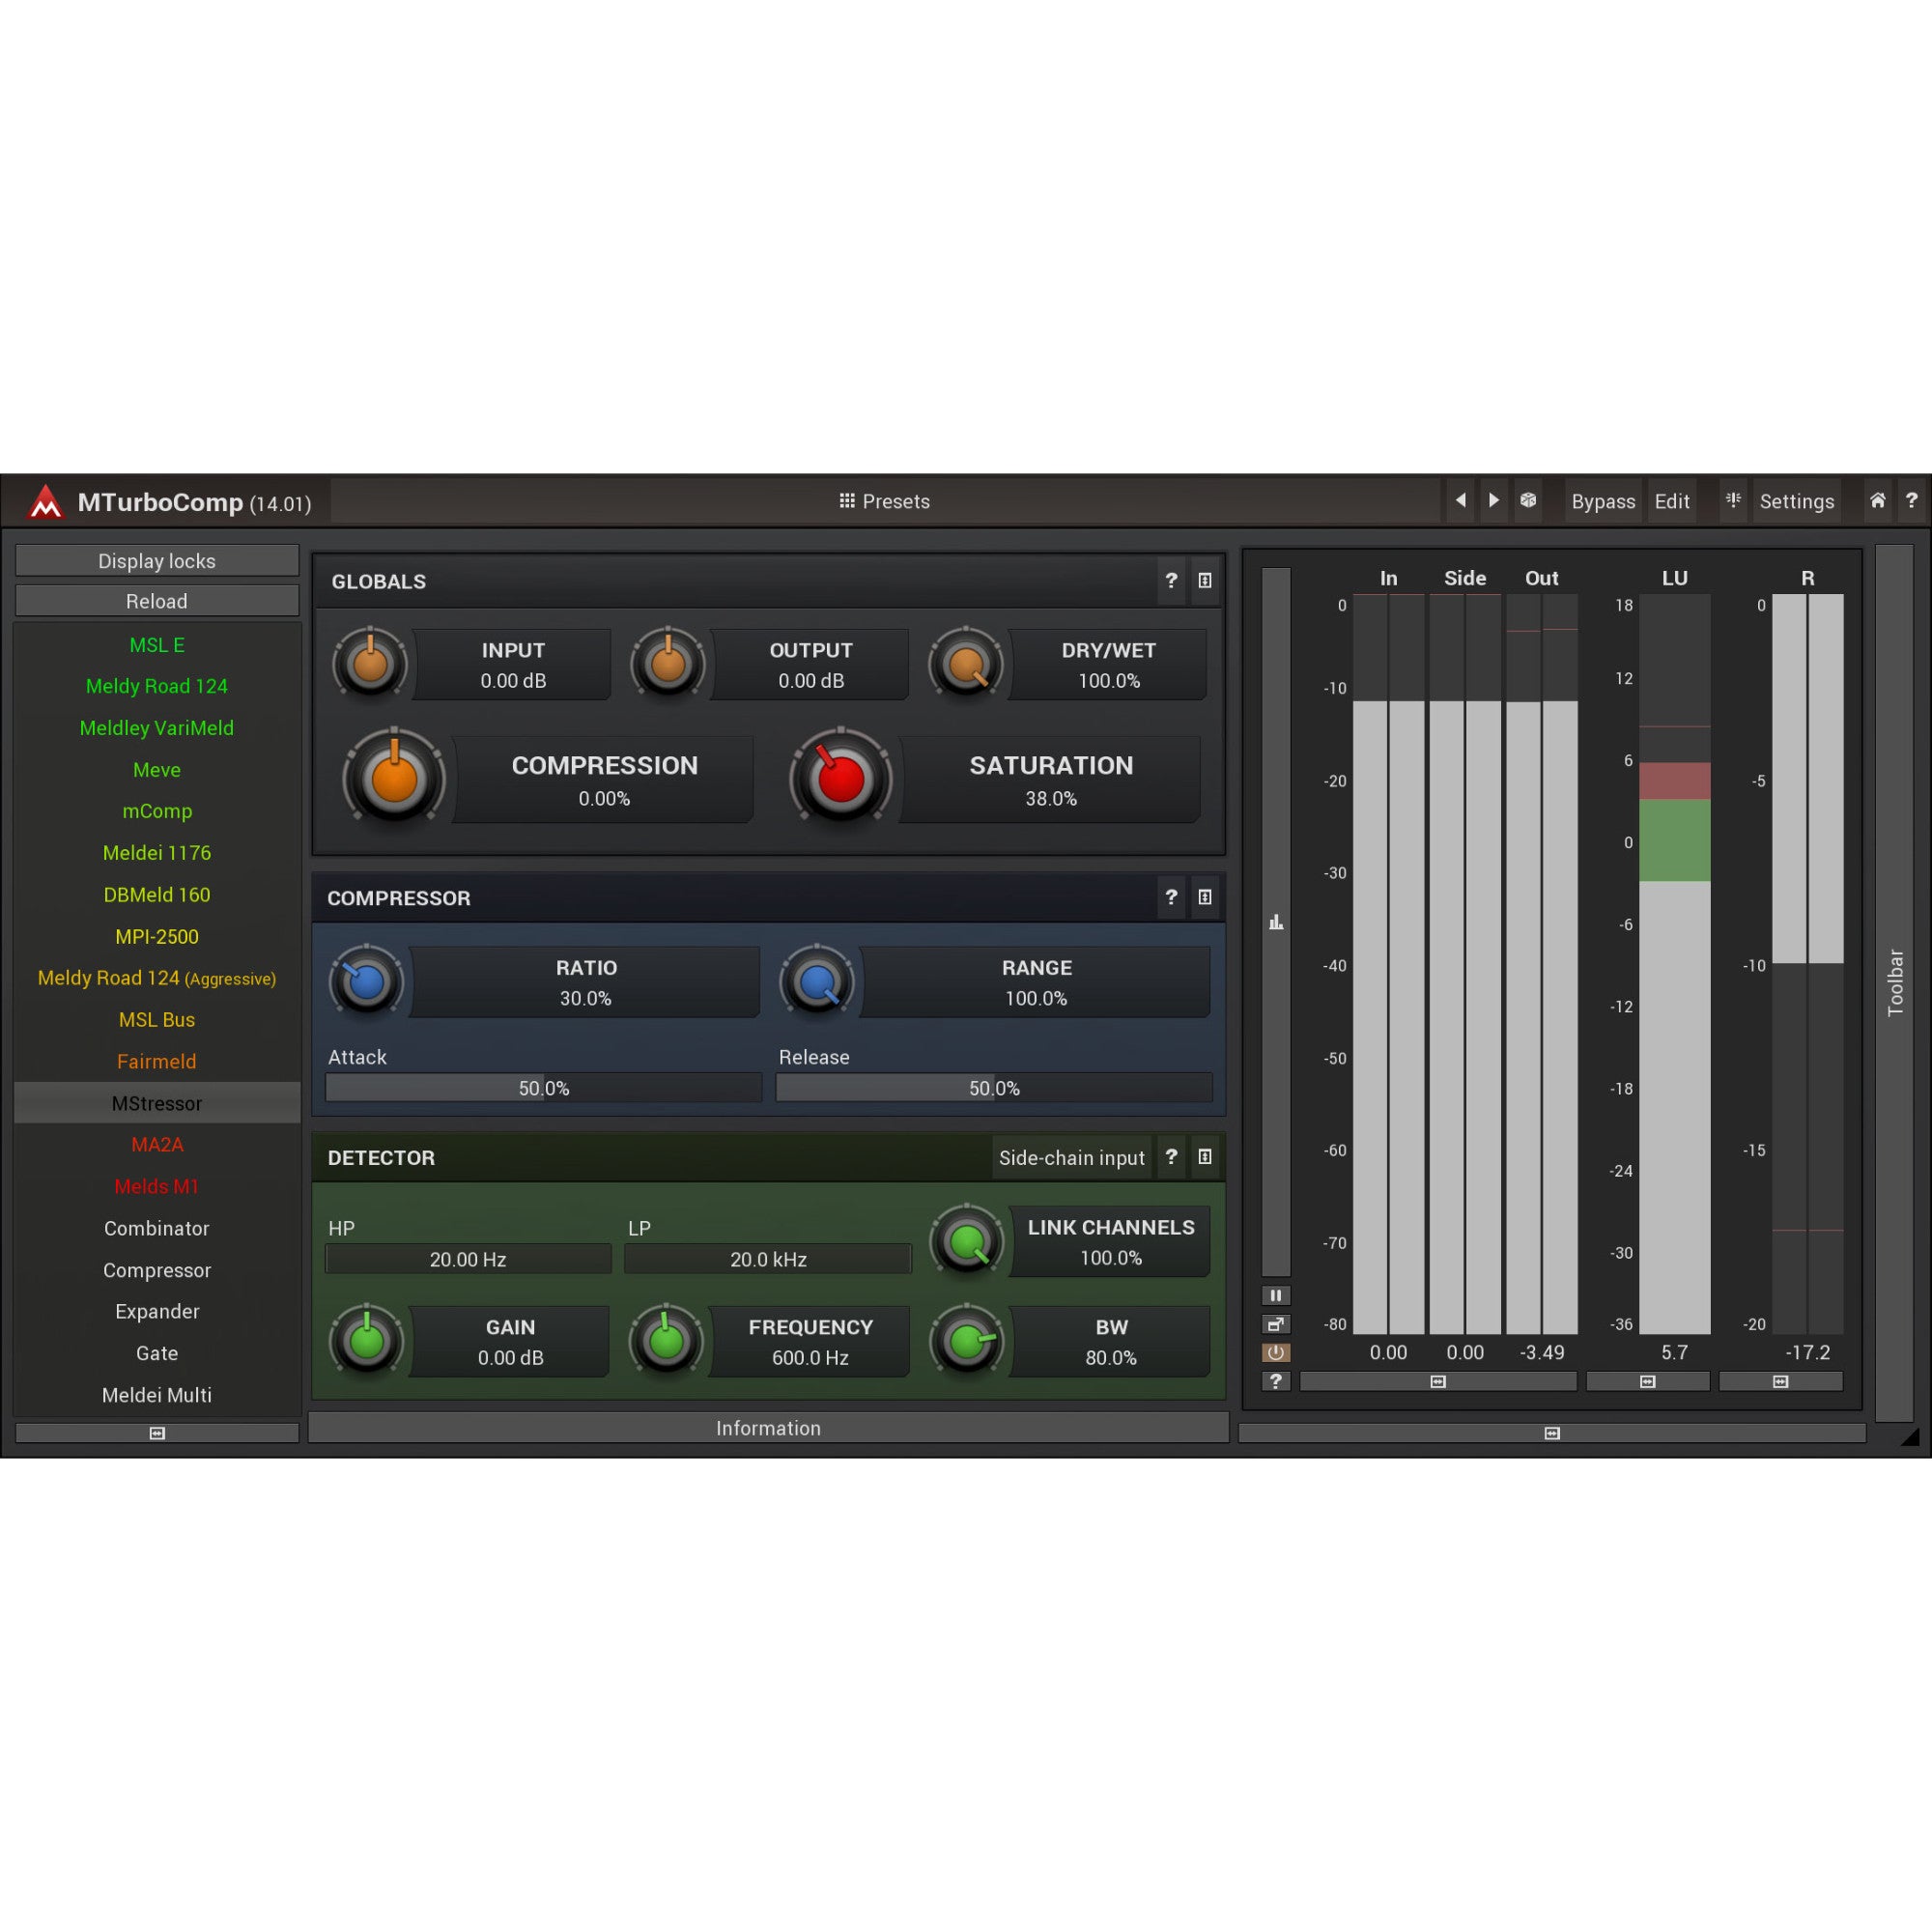
Task: Toggle the Side-chain input button
Action: tap(1072, 1157)
